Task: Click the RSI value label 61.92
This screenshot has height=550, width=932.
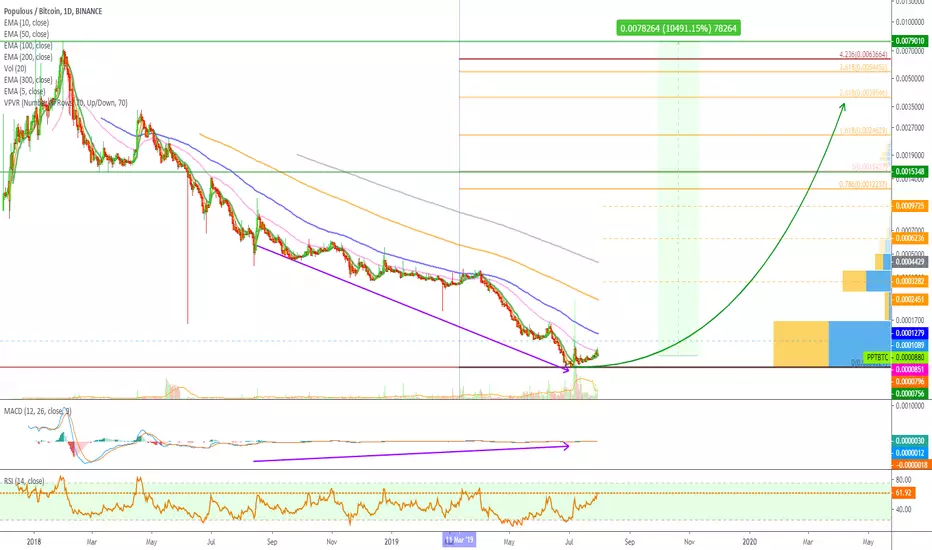Action: [903, 493]
